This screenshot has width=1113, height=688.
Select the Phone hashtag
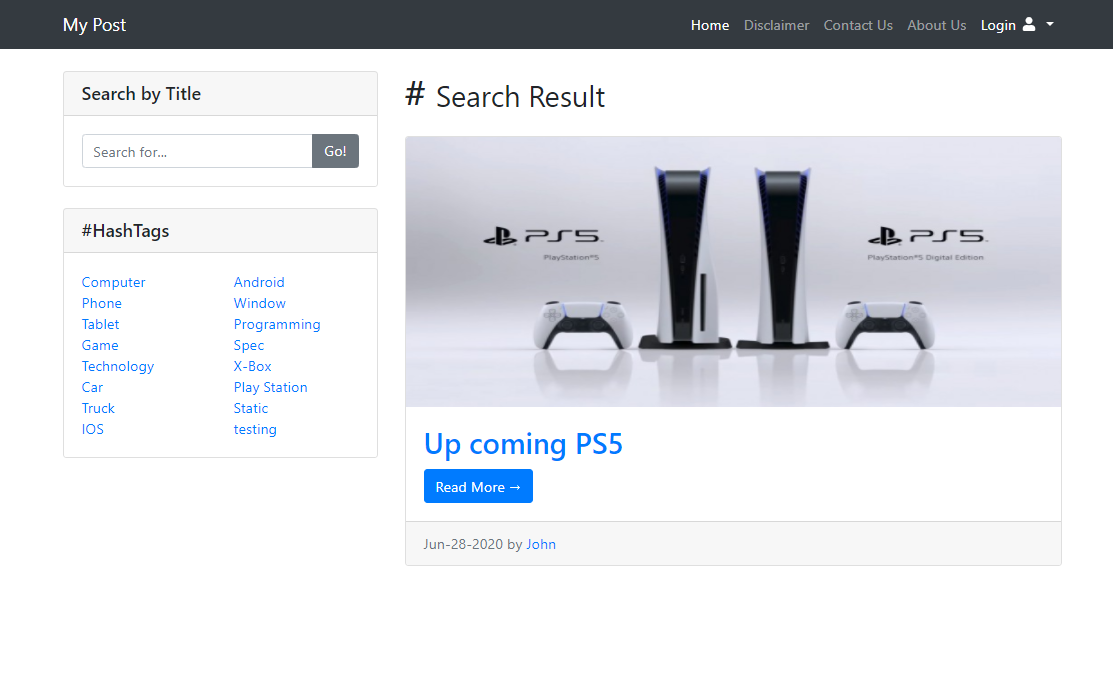(102, 303)
